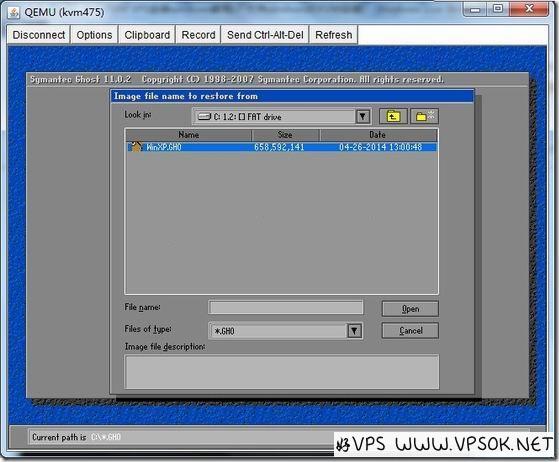Click the Current path status bar text

tap(76, 437)
